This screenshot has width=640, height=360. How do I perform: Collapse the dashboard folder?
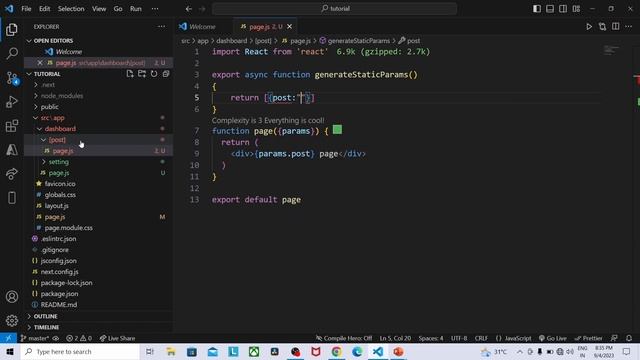(x=40, y=129)
